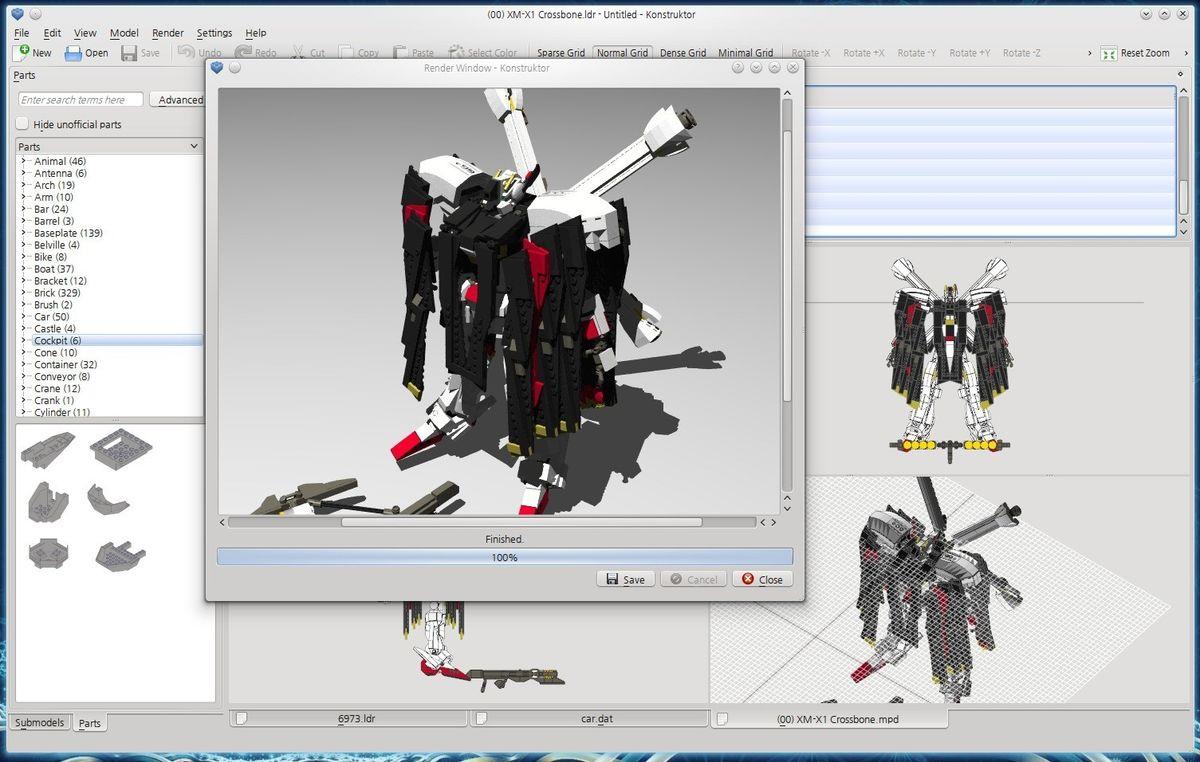Click the render view vertical scrollbar
The image size is (1200, 762).
point(787,296)
